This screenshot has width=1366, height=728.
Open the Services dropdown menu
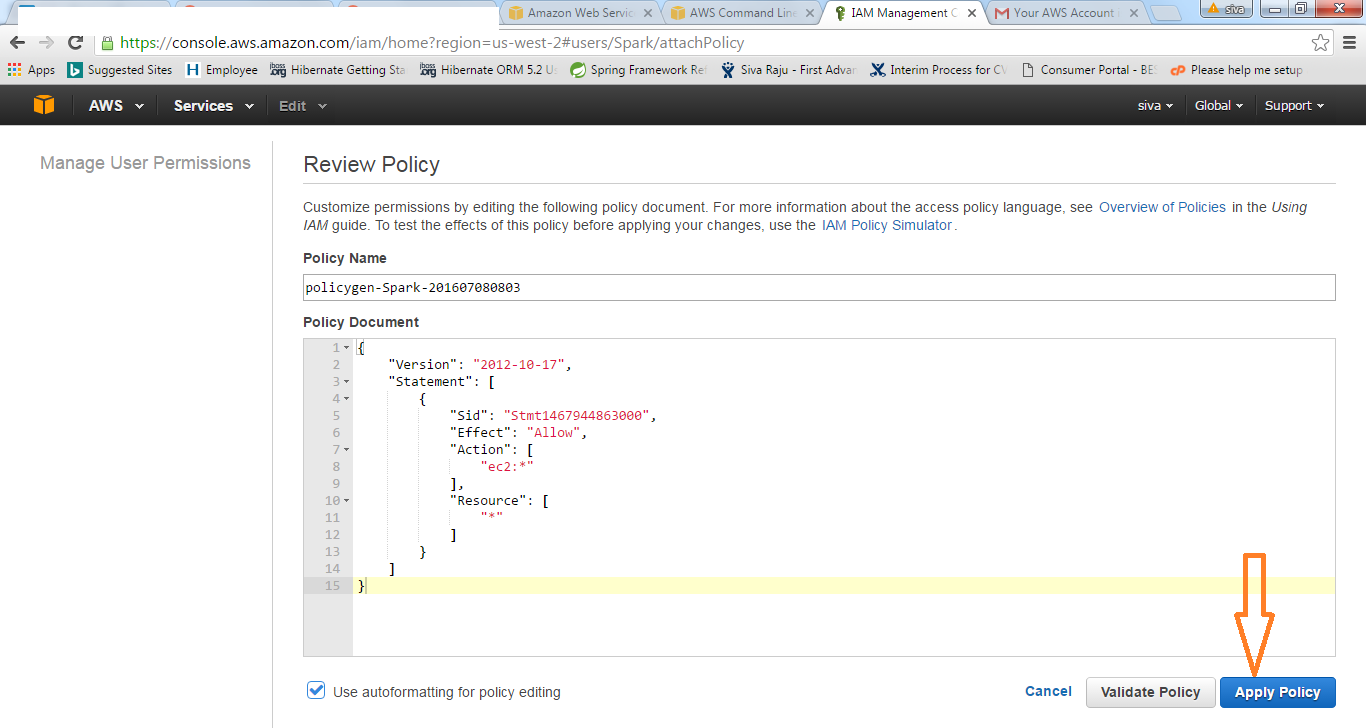213,105
